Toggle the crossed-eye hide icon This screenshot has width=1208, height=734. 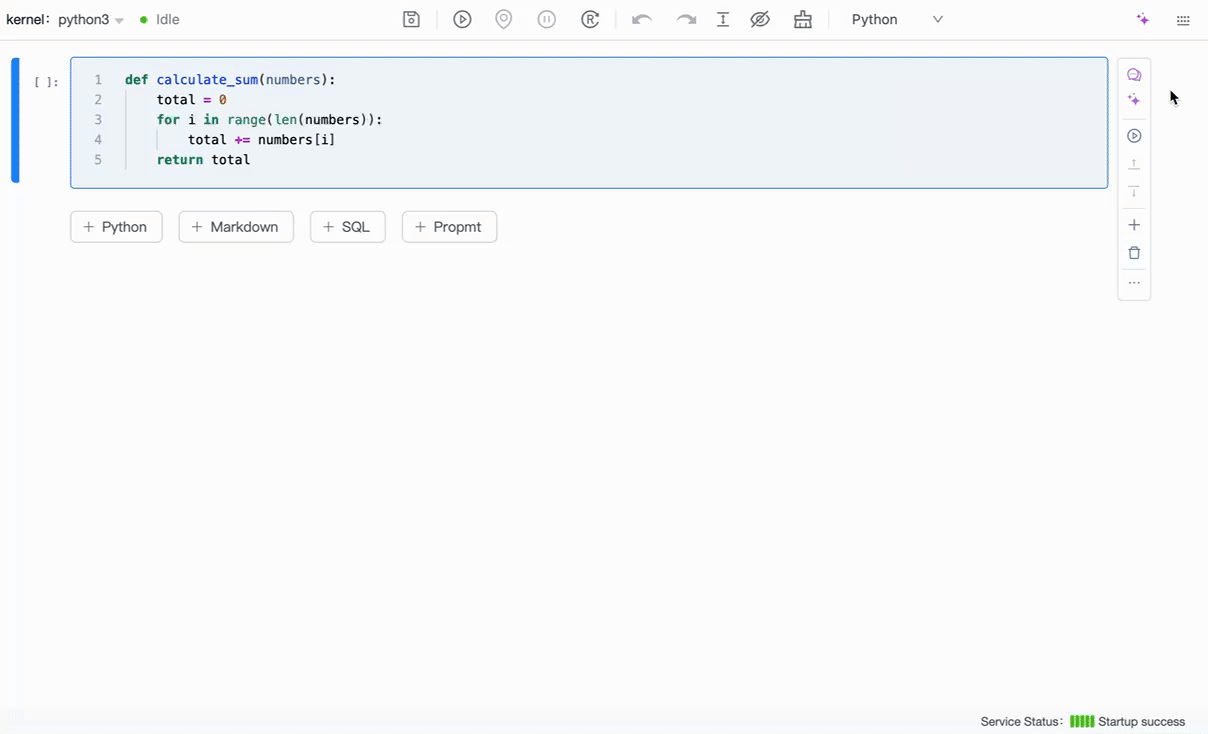(760, 19)
